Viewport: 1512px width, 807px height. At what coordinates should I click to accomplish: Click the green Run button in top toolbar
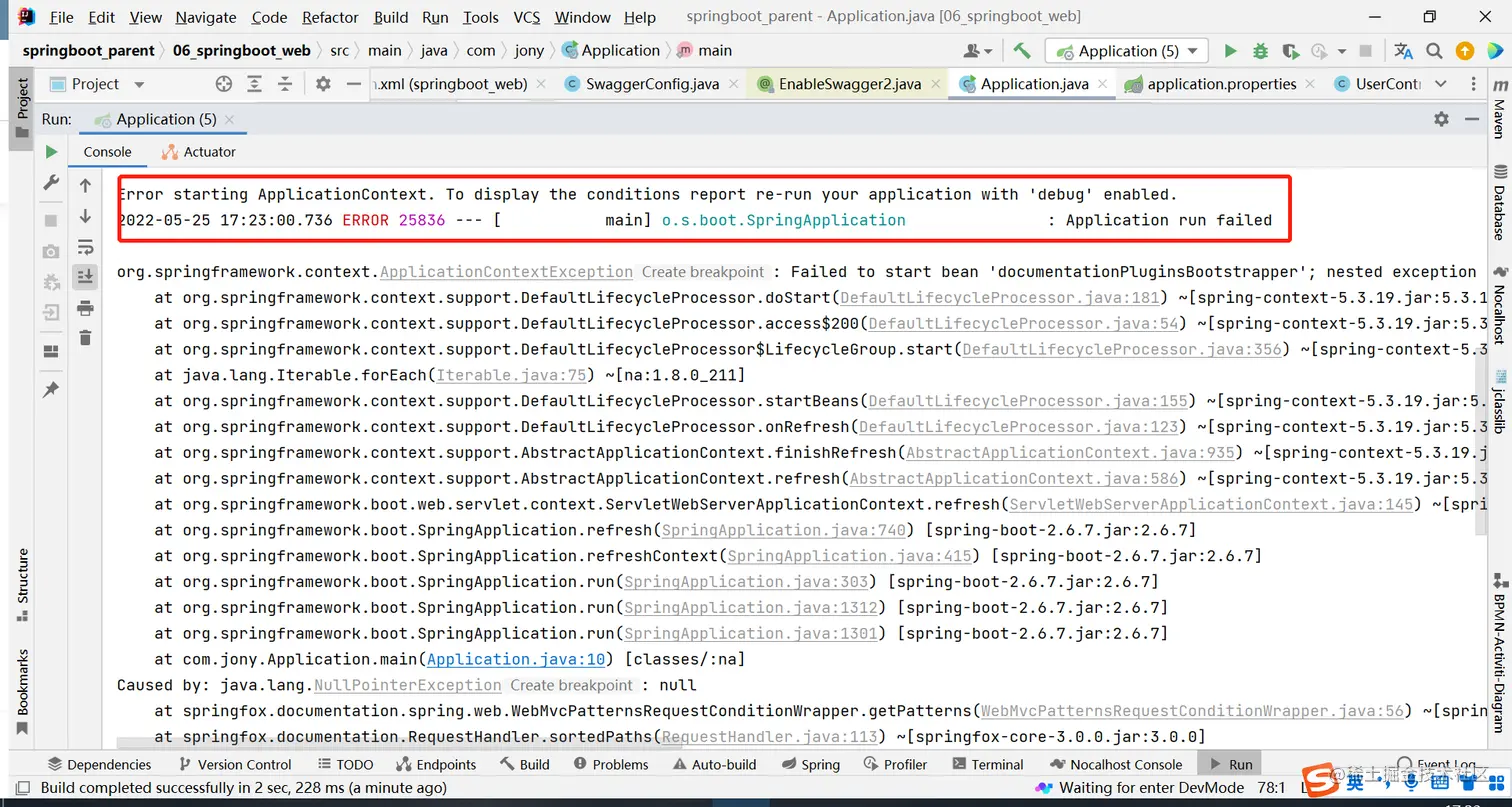point(1231,51)
